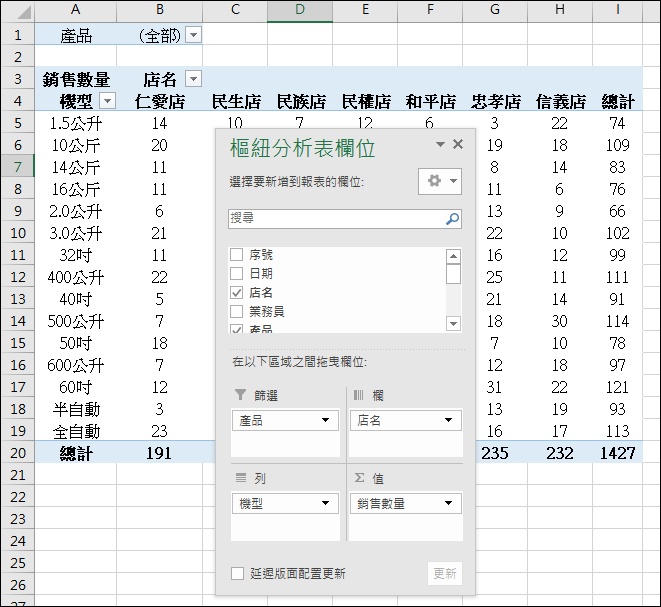
Task: Click the field list scroll down arrow
Action: point(453,324)
